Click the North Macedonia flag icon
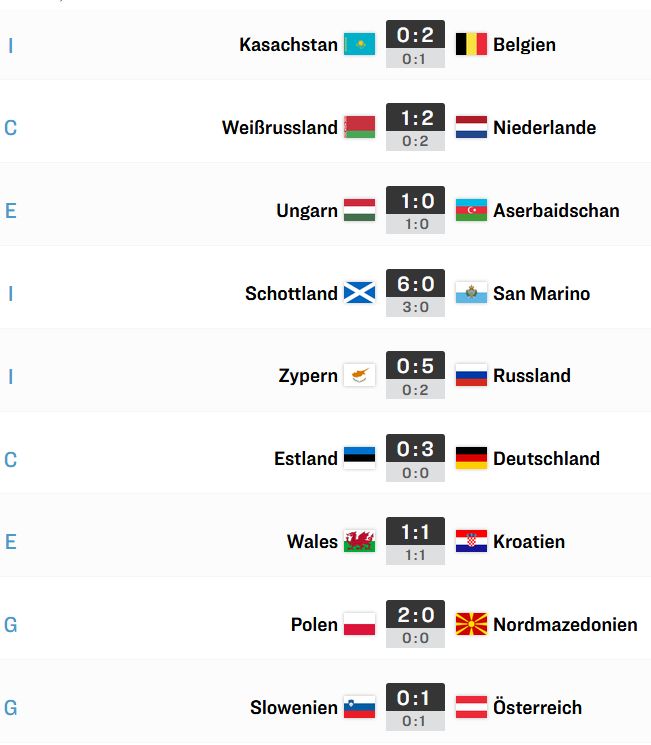 click(x=471, y=624)
